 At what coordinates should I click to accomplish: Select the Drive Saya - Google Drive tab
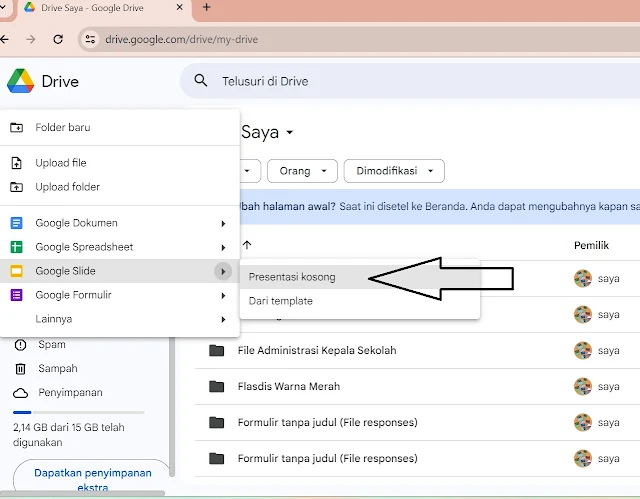(104, 8)
